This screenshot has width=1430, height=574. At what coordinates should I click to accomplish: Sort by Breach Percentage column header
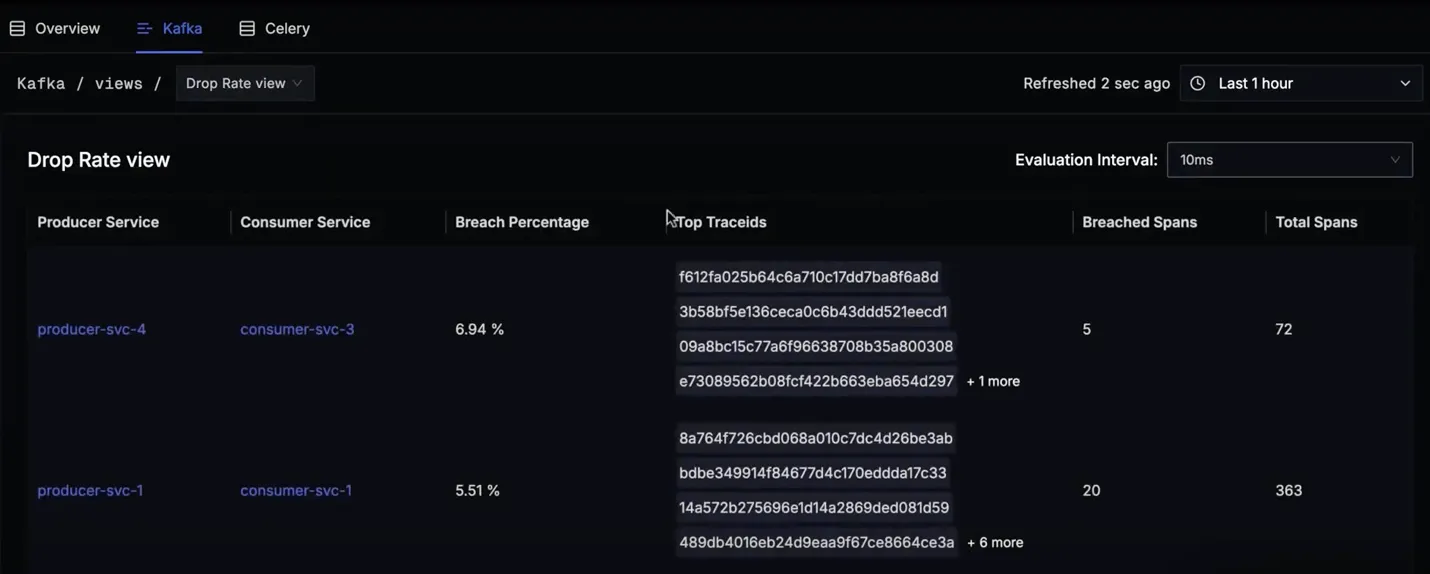coord(522,222)
